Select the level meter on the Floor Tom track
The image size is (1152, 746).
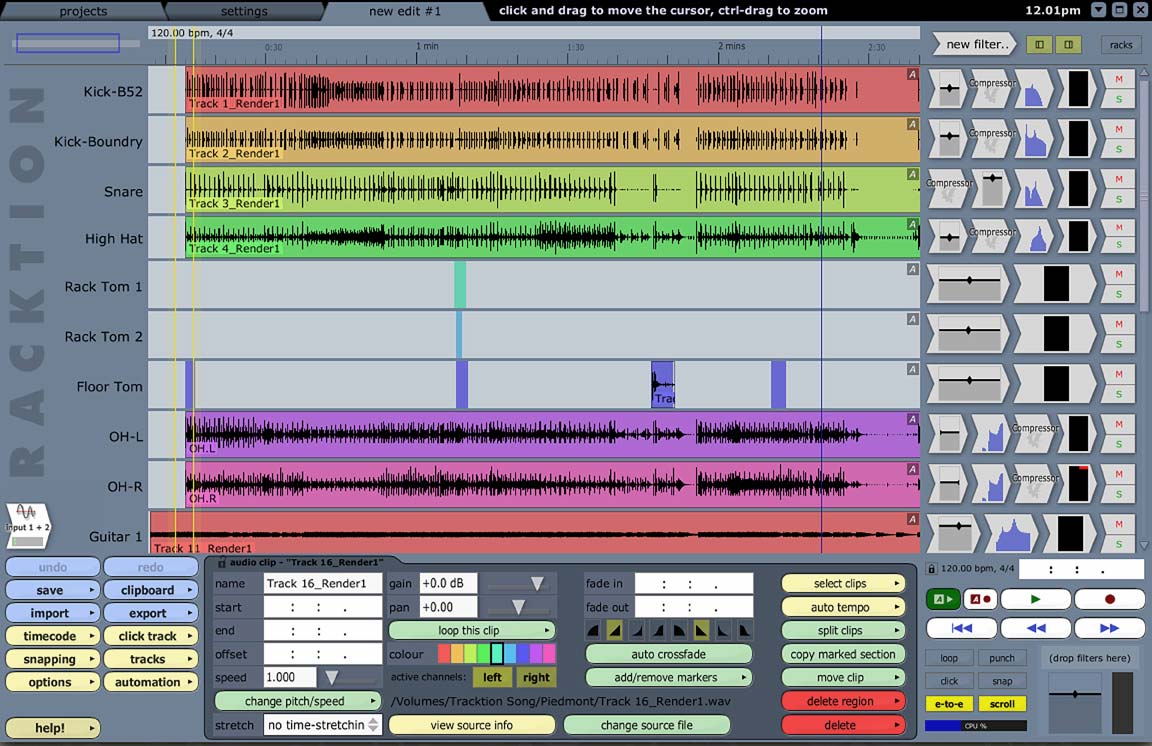(1056, 384)
